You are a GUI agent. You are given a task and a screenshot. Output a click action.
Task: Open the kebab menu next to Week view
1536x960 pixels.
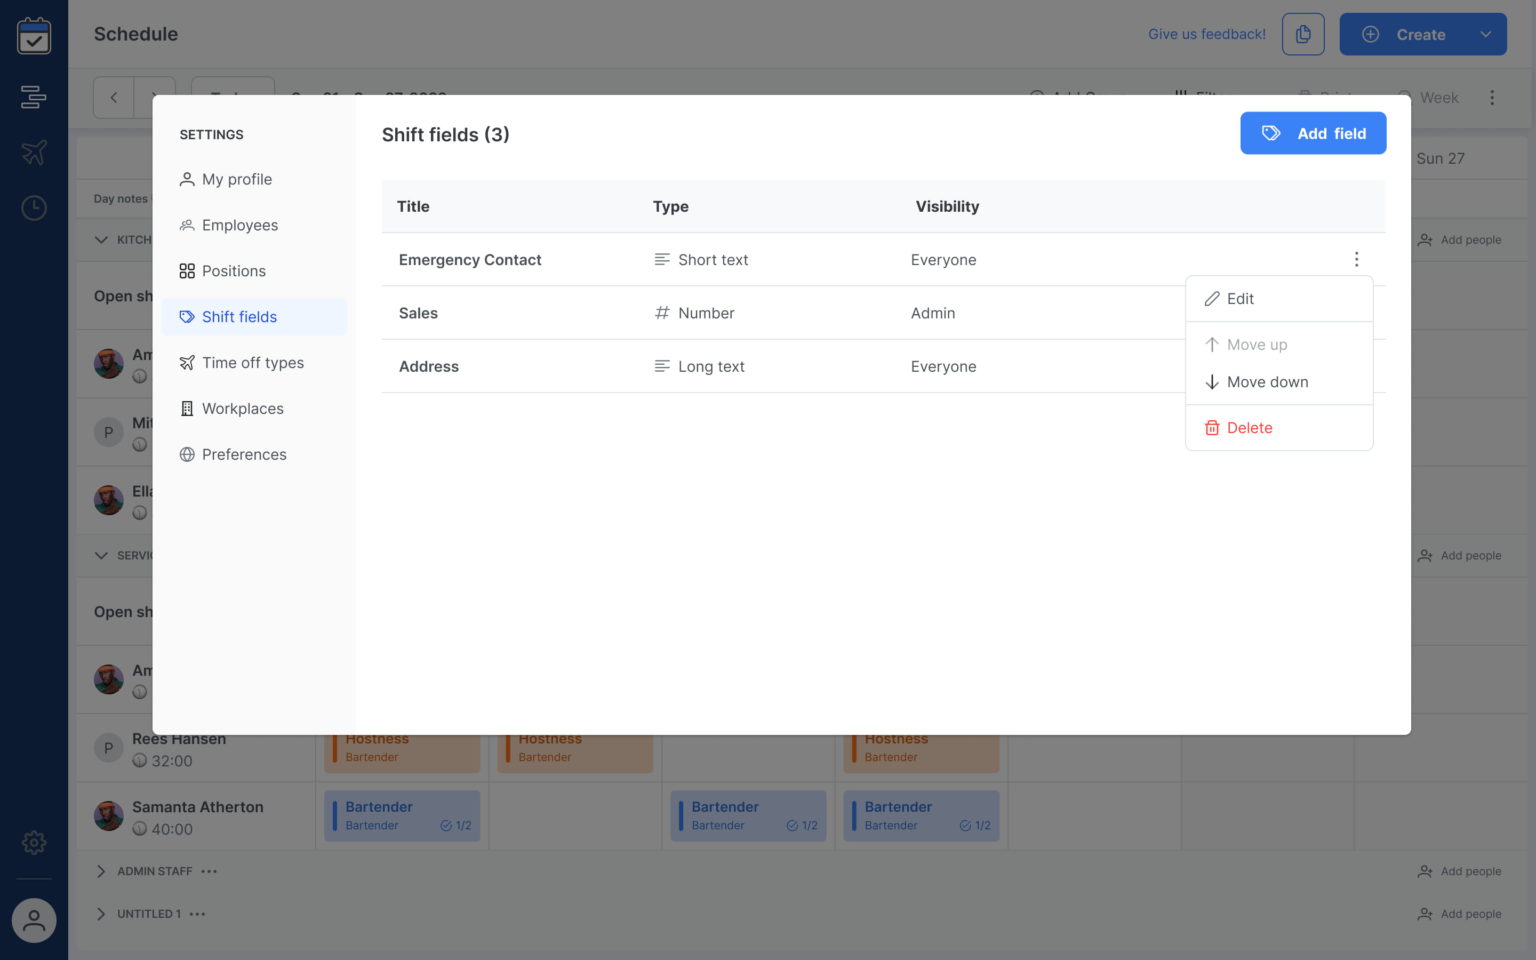pyautogui.click(x=1492, y=97)
